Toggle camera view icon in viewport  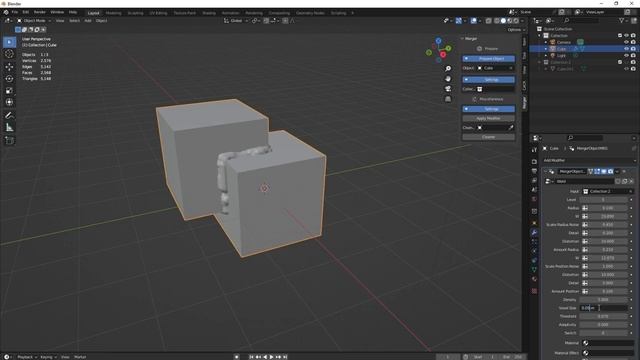[448, 89]
